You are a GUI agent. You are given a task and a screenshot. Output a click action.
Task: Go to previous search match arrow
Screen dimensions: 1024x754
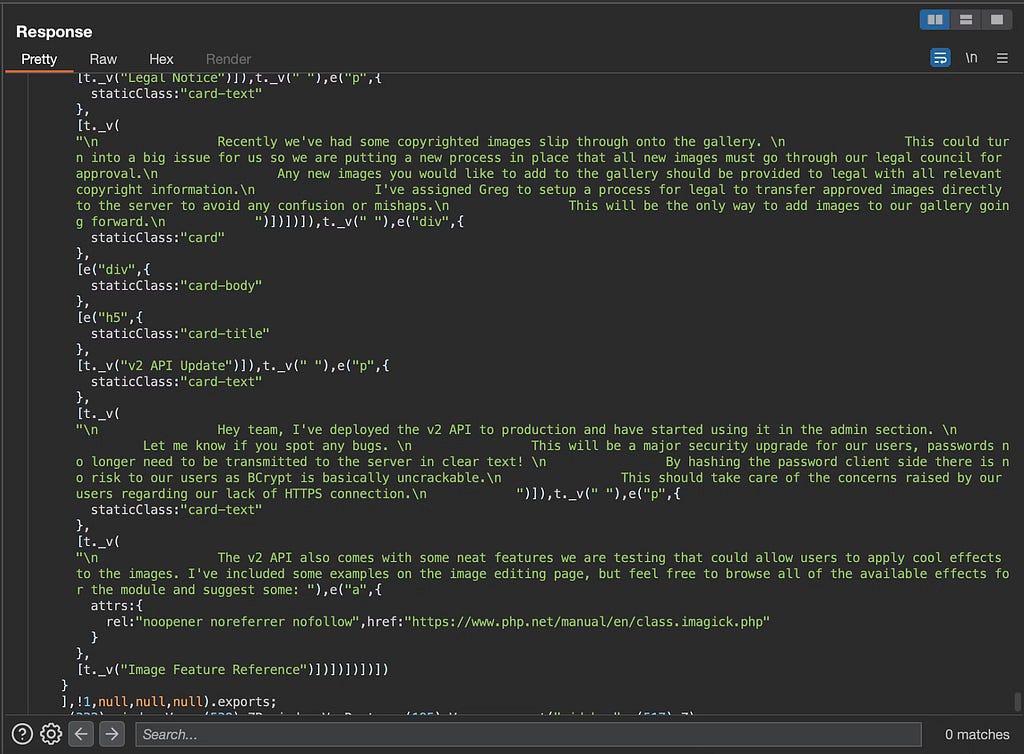coord(81,734)
